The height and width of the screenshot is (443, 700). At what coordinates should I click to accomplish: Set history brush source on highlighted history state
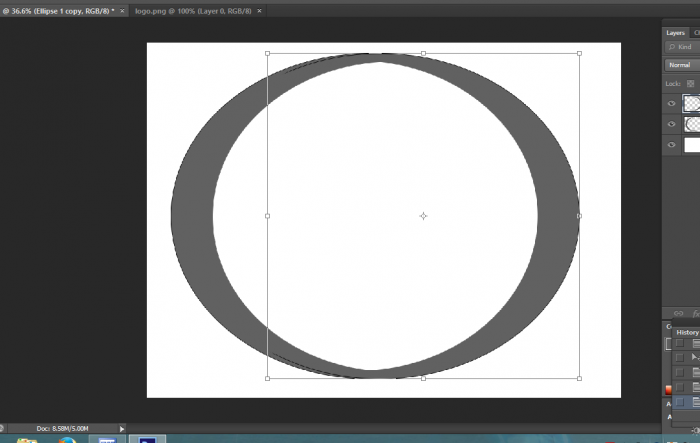pyautogui.click(x=679, y=402)
